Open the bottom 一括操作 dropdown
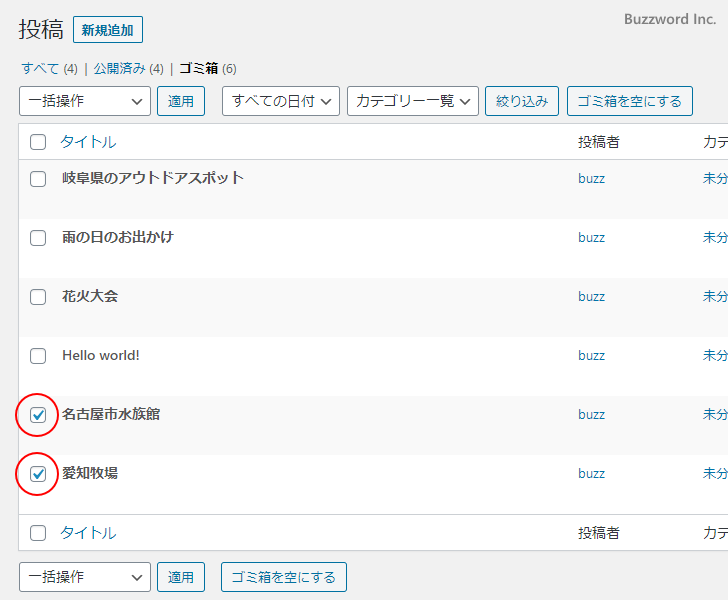The height and width of the screenshot is (600, 728). [x=85, y=577]
